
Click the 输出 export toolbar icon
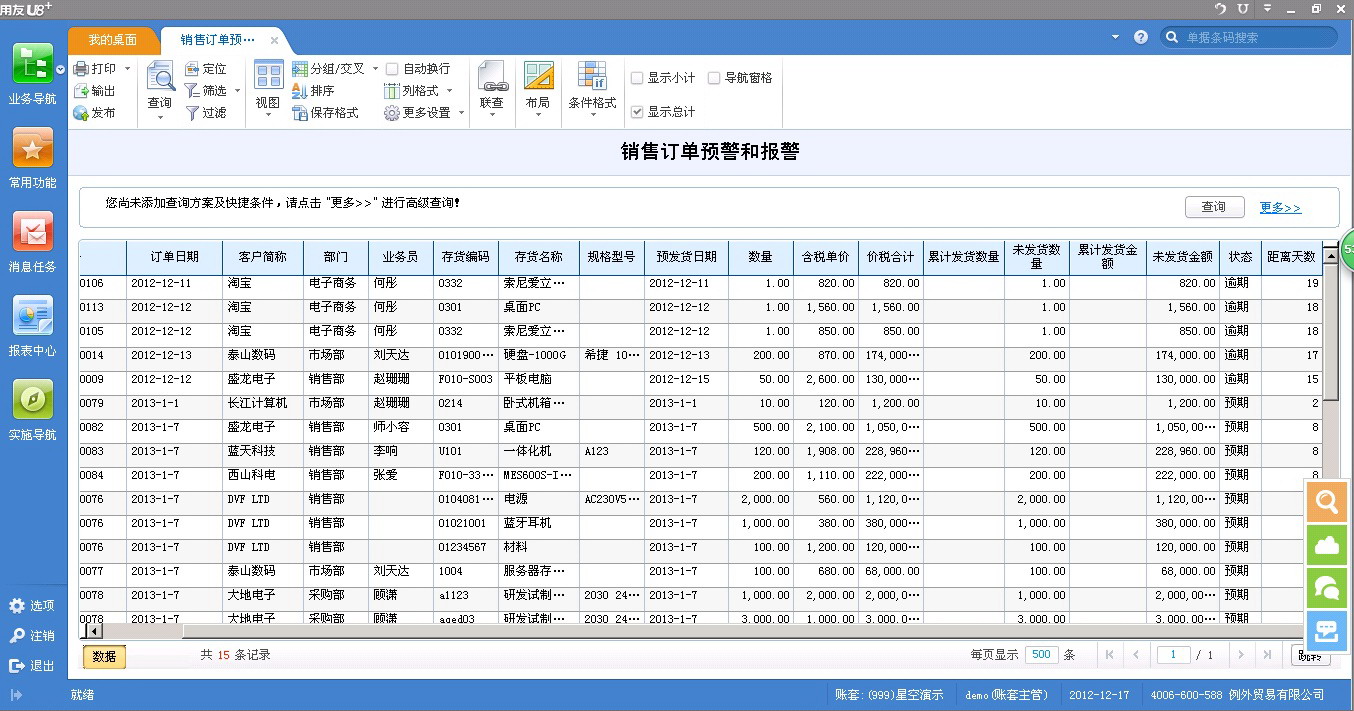click(81, 91)
